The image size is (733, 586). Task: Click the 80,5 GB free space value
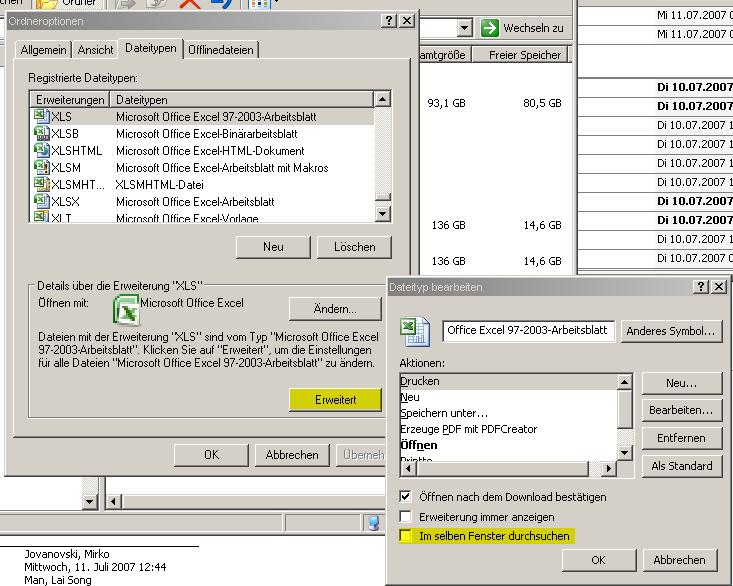(x=542, y=103)
